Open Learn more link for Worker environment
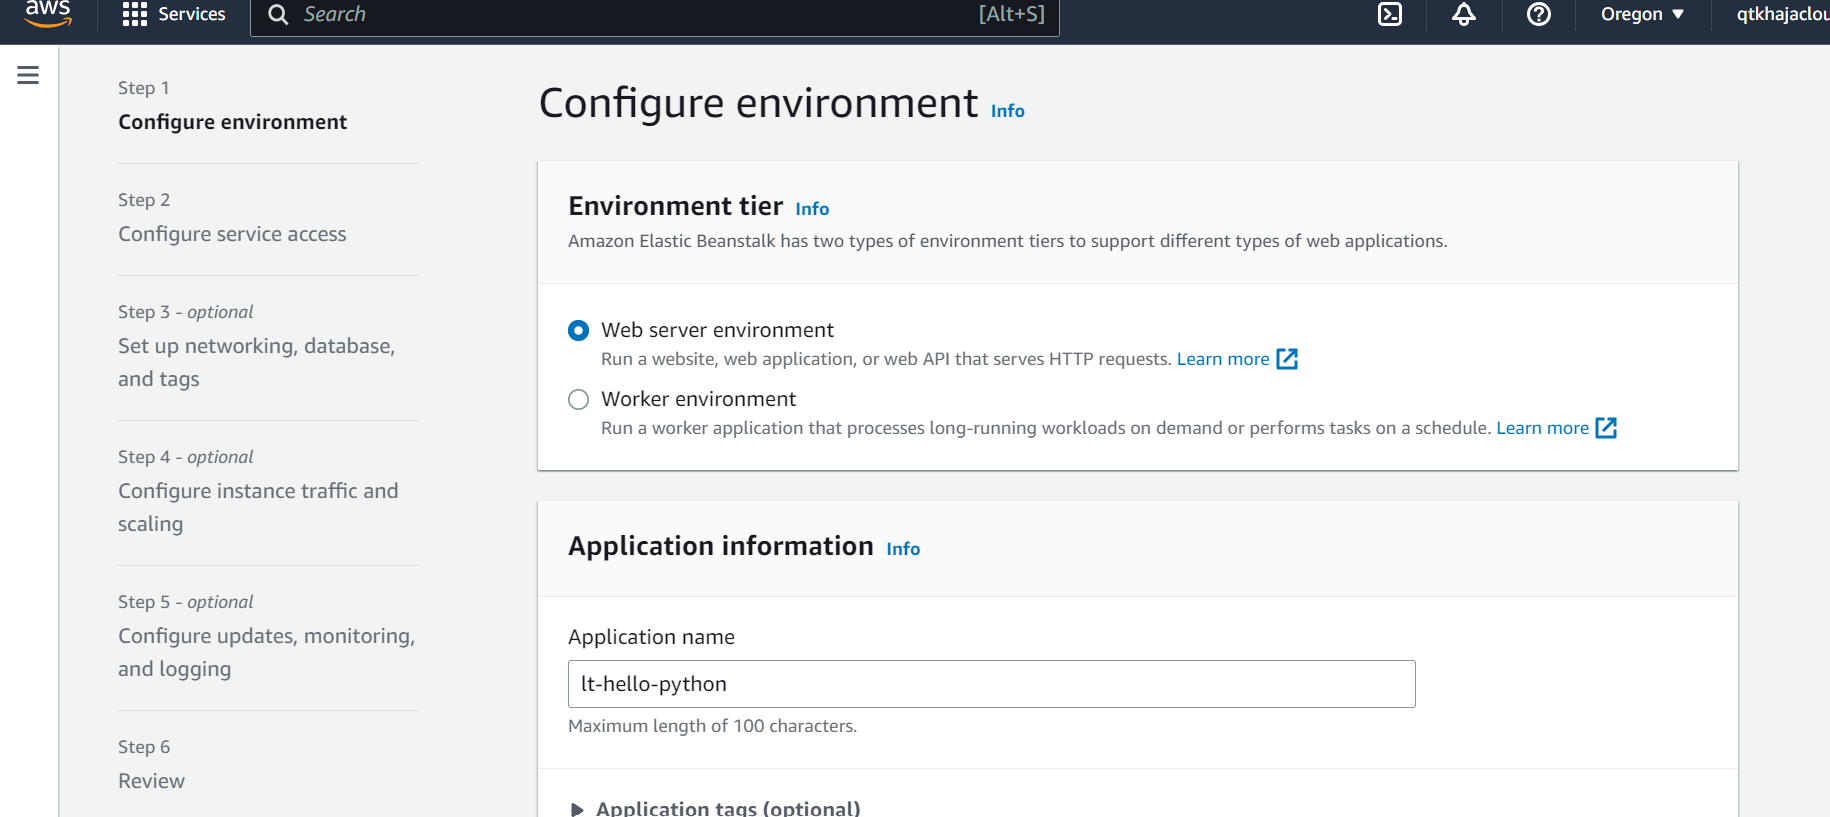 tap(1542, 428)
